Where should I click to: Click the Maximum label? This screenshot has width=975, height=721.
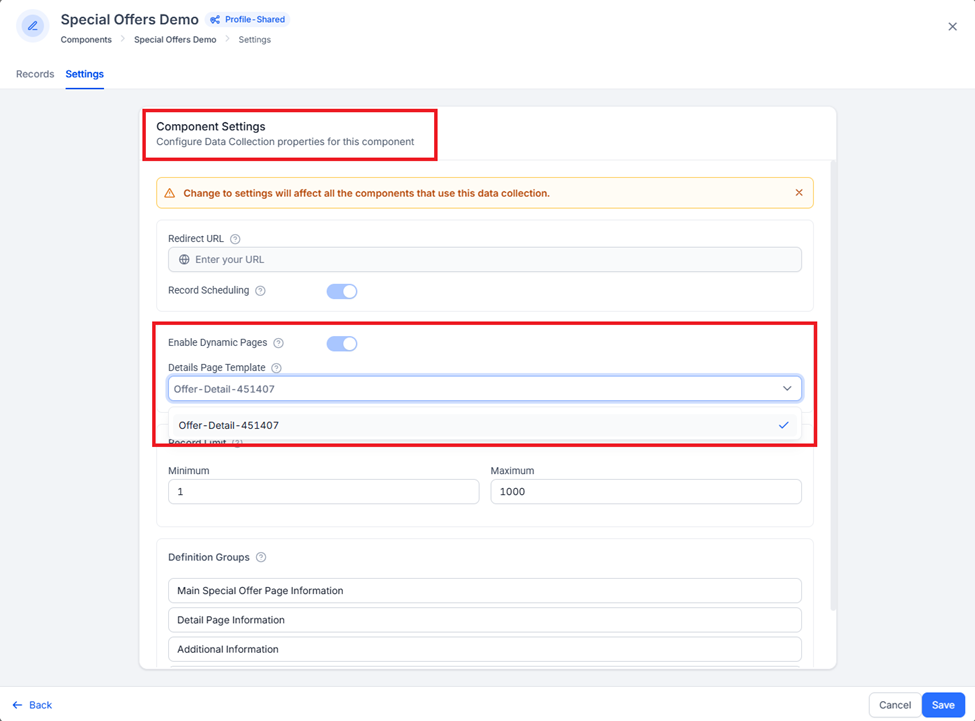(512, 471)
